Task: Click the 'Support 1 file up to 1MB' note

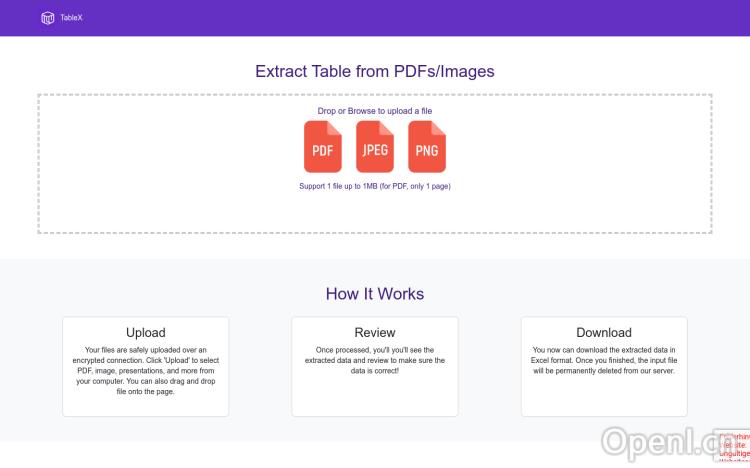Action: point(375,186)
